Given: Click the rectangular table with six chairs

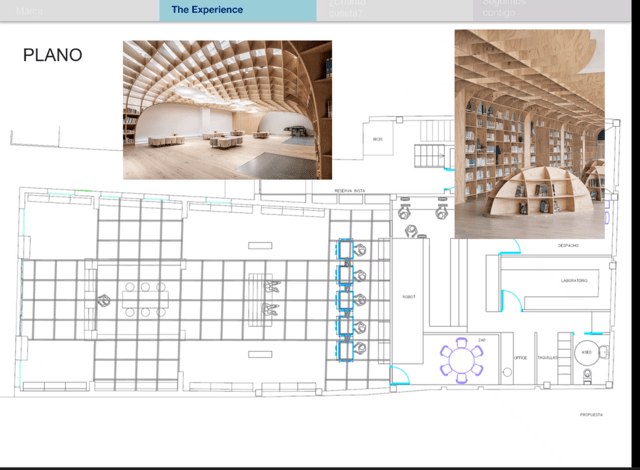Looking at the screenshot, I should pyautogui.click(x=146, y=298).
